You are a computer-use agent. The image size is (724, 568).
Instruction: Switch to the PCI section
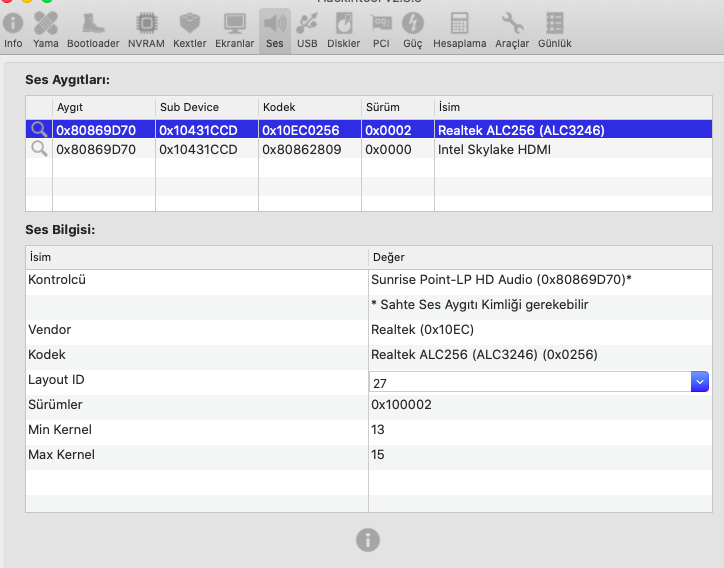pyautogui.click(x=381, y=28)
